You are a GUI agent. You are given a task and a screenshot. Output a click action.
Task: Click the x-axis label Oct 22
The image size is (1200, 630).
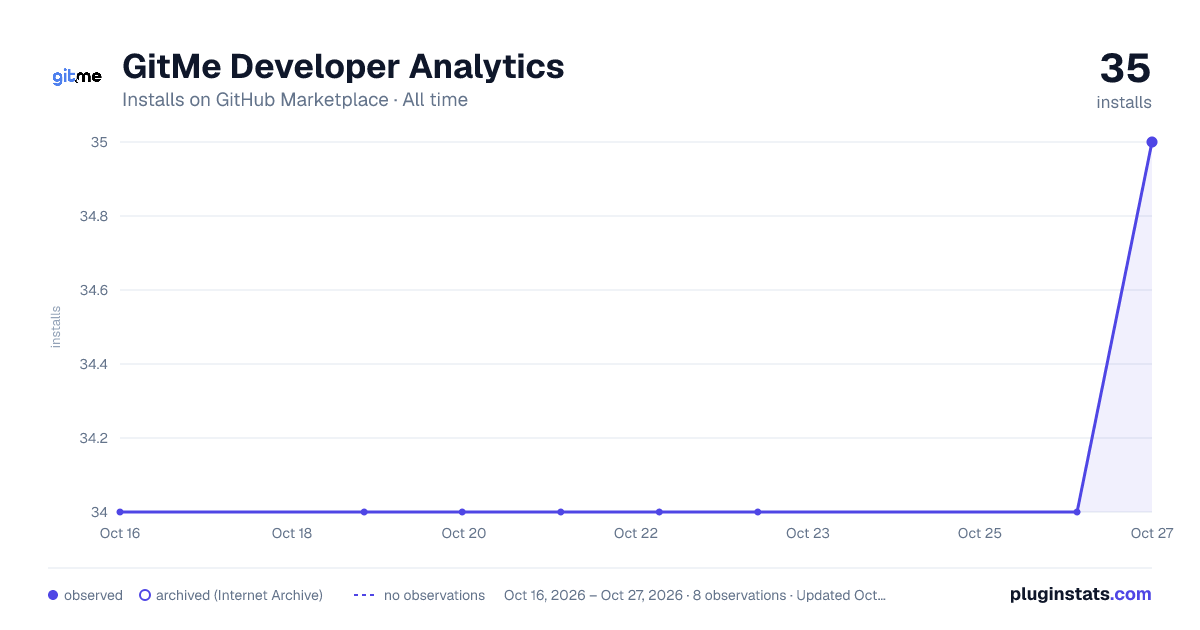coord(636,533)
